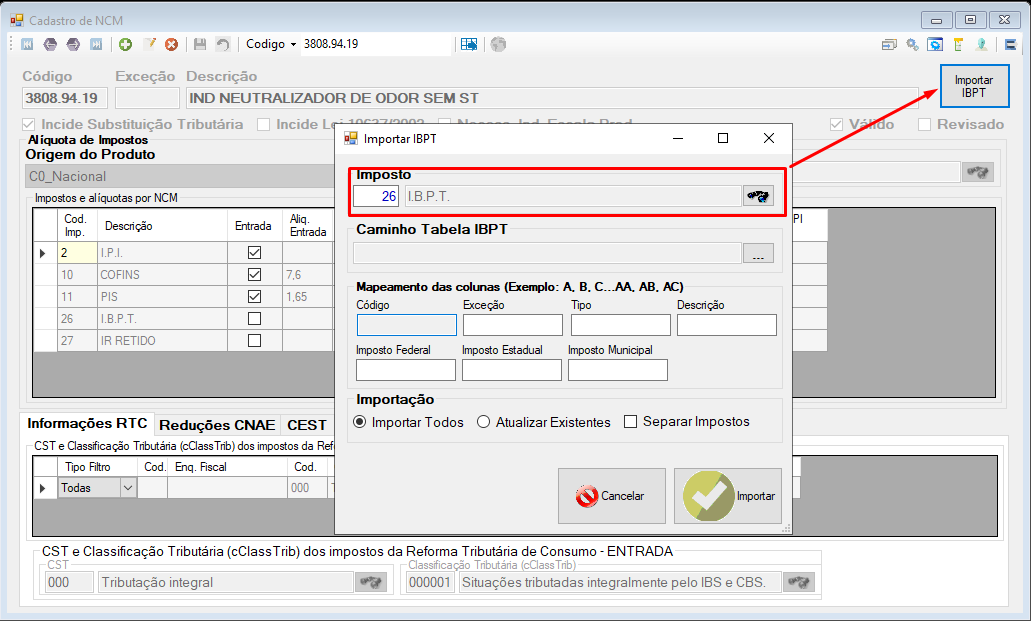Click the Origem do Produto lookup icon
Image resolution: width=1031 pixels, height=621 pixels.
coord(978,172)
